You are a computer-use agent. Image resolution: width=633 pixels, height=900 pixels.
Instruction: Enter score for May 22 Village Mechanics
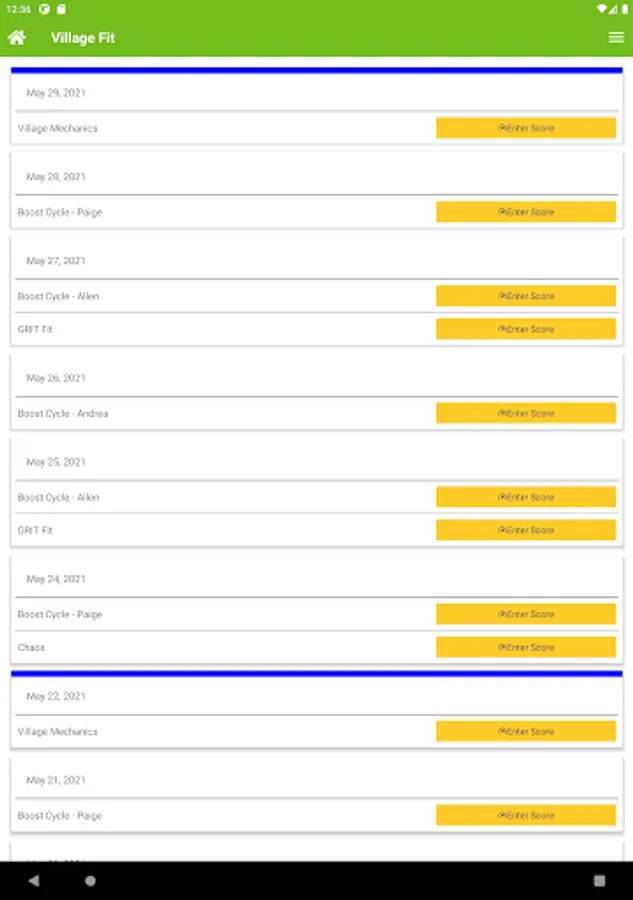(525, 731)
